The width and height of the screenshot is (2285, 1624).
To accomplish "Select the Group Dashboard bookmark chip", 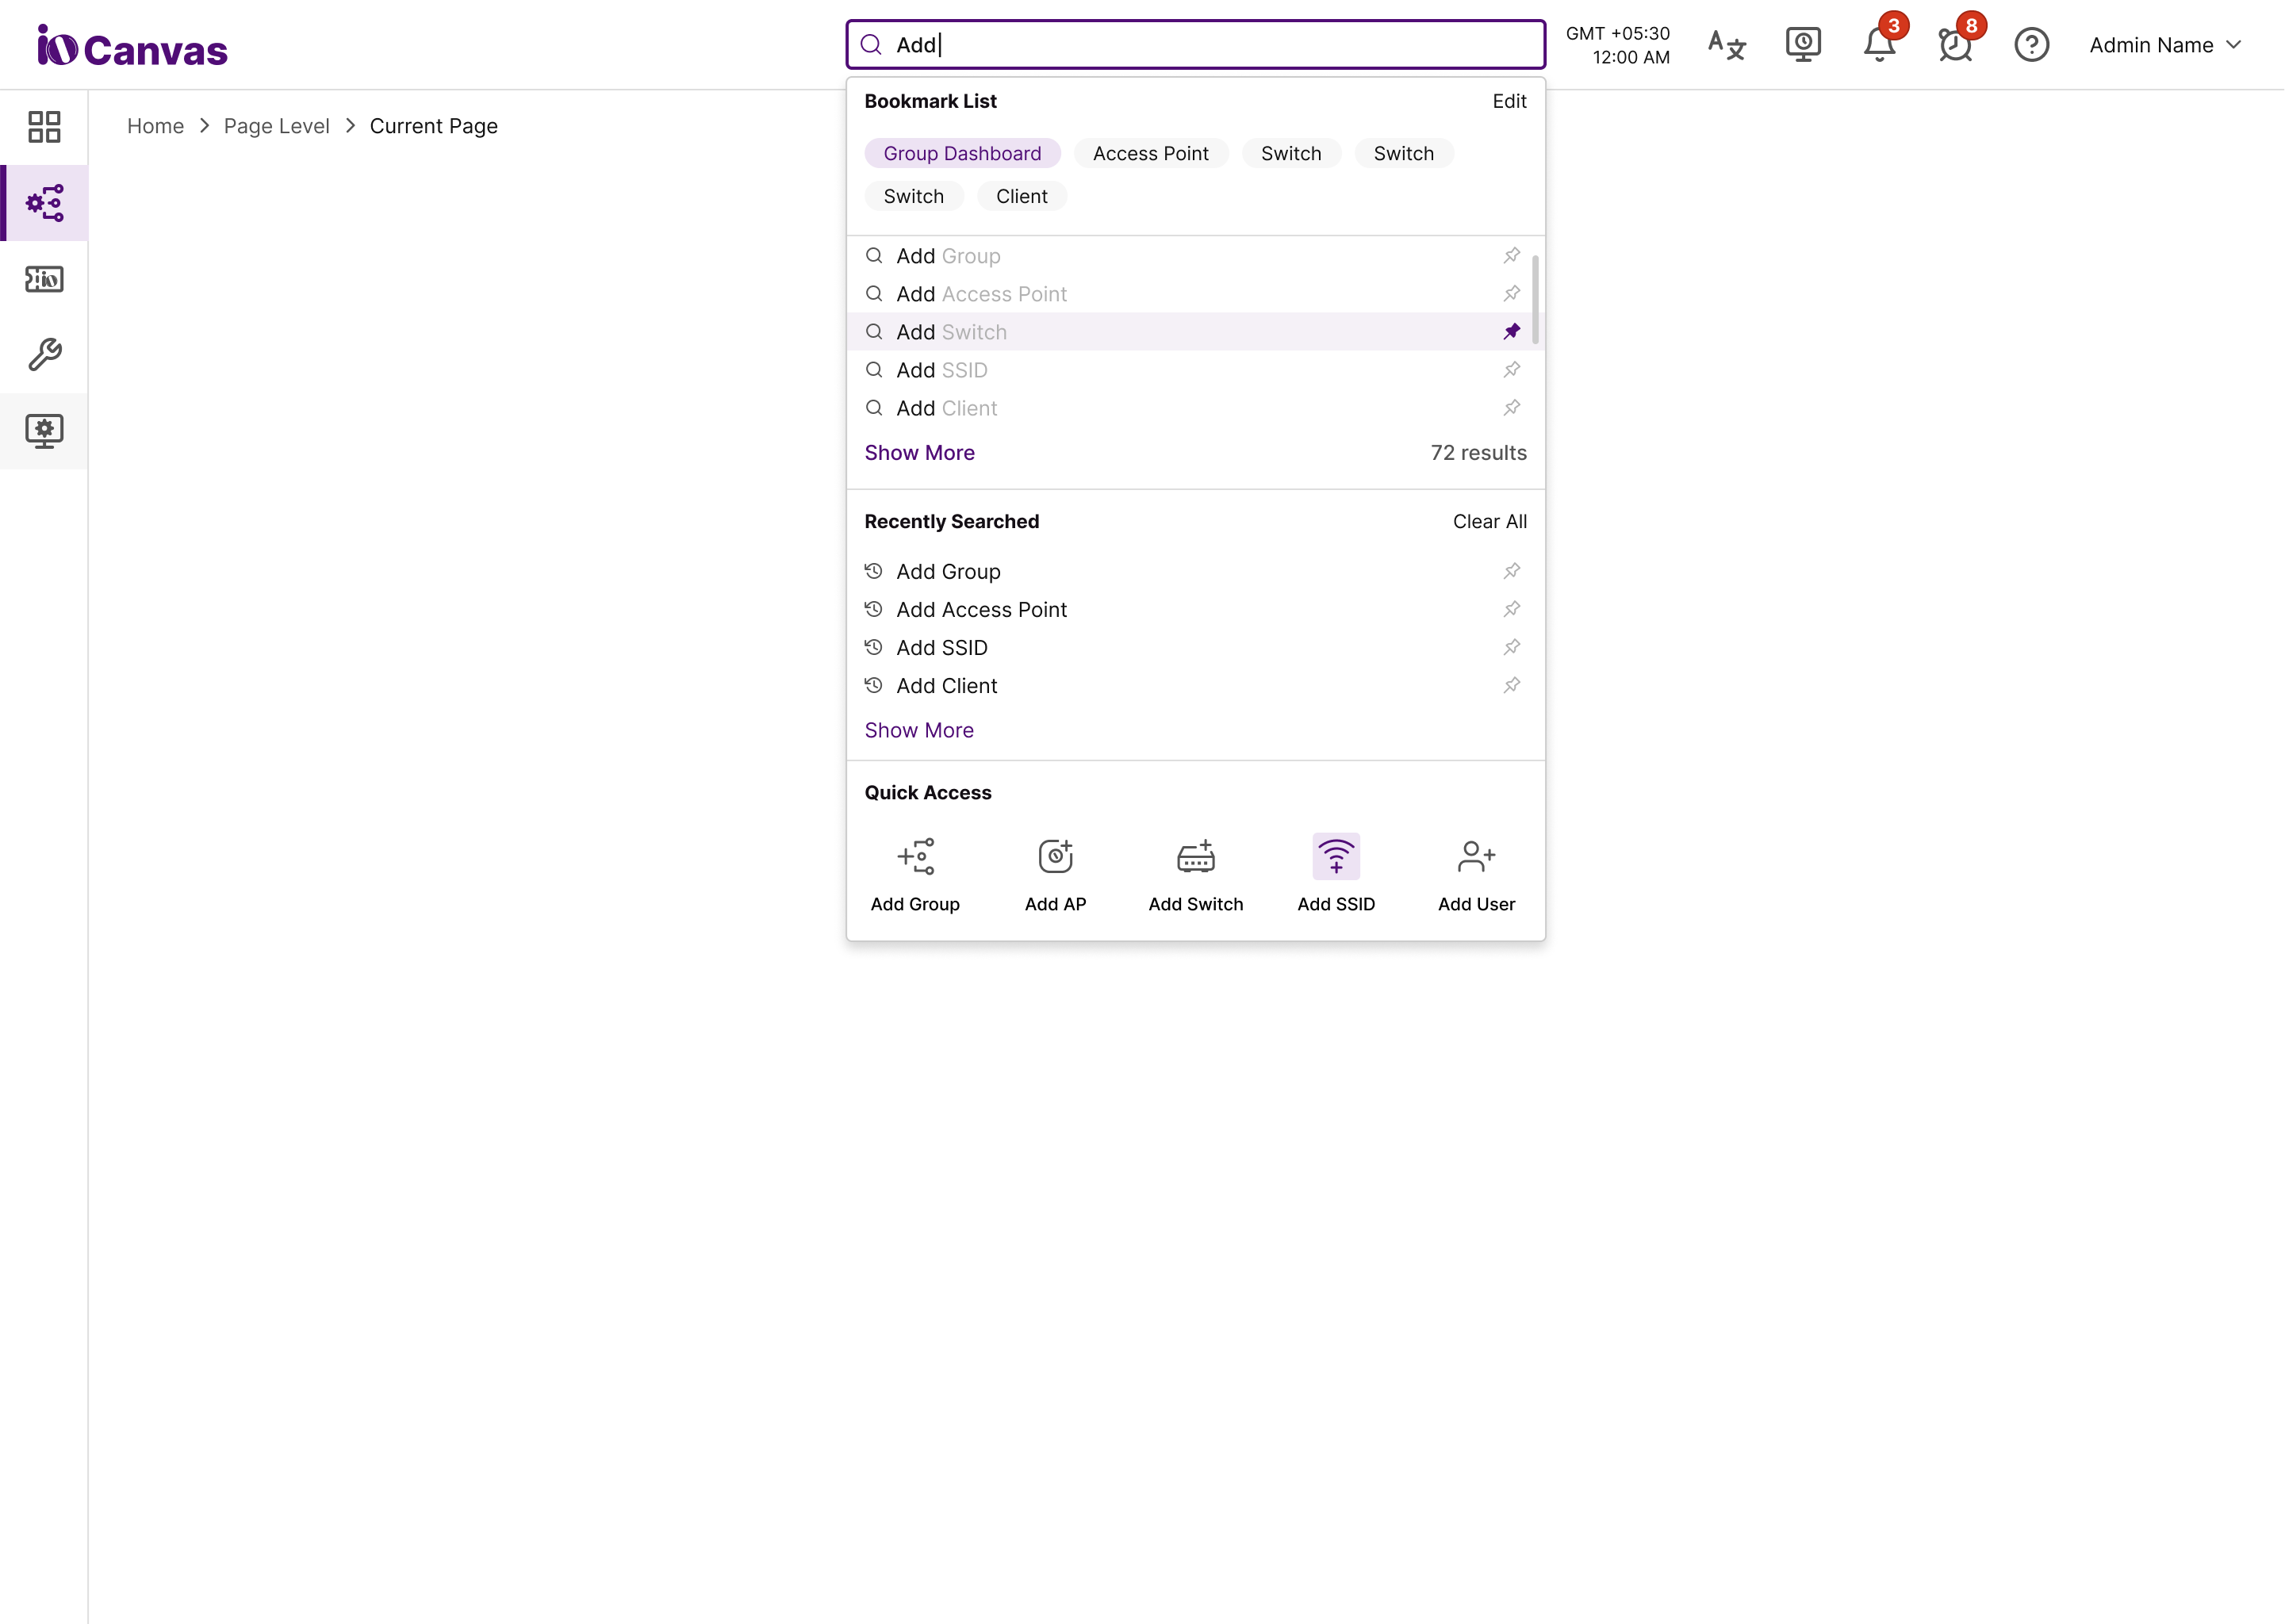I will click(962, 153).
